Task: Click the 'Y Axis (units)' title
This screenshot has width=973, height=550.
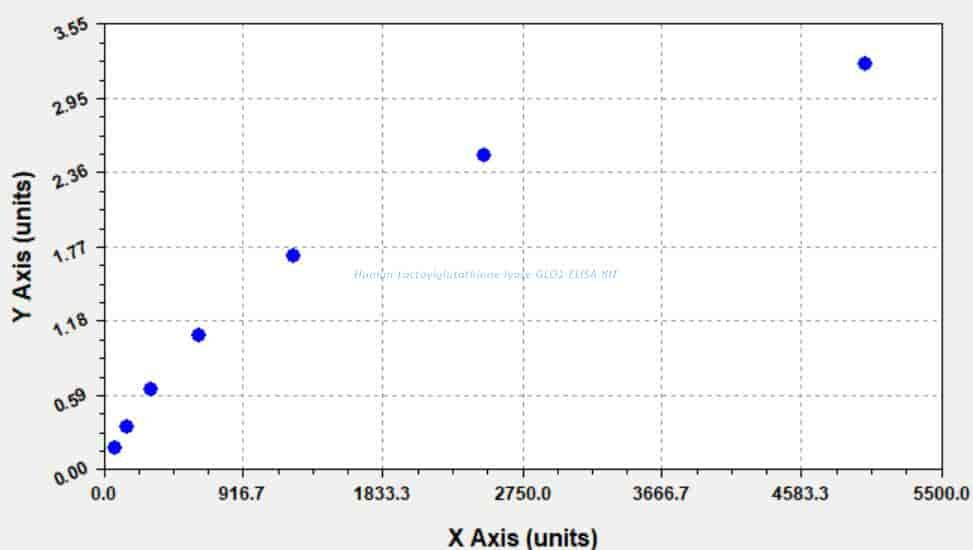Action: (22, 246)
